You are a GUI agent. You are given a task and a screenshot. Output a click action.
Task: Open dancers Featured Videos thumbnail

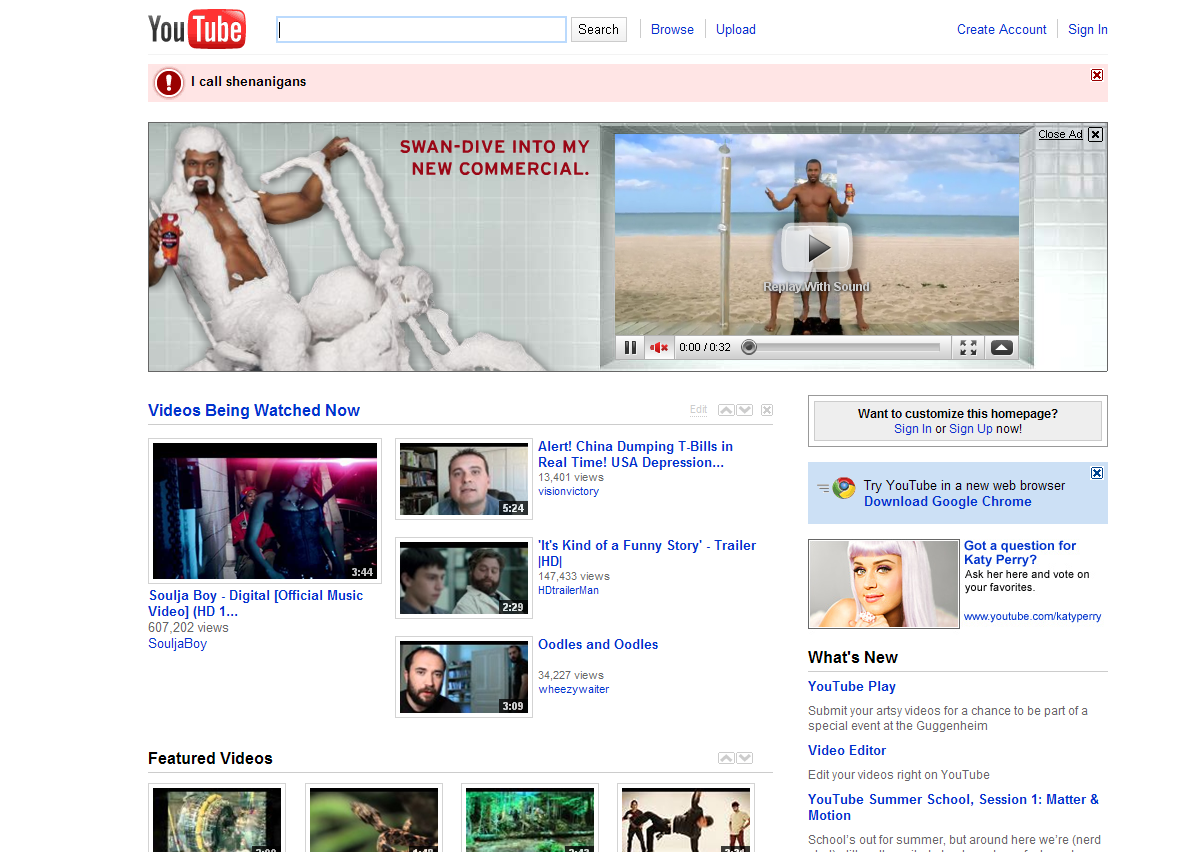(686, 818)
